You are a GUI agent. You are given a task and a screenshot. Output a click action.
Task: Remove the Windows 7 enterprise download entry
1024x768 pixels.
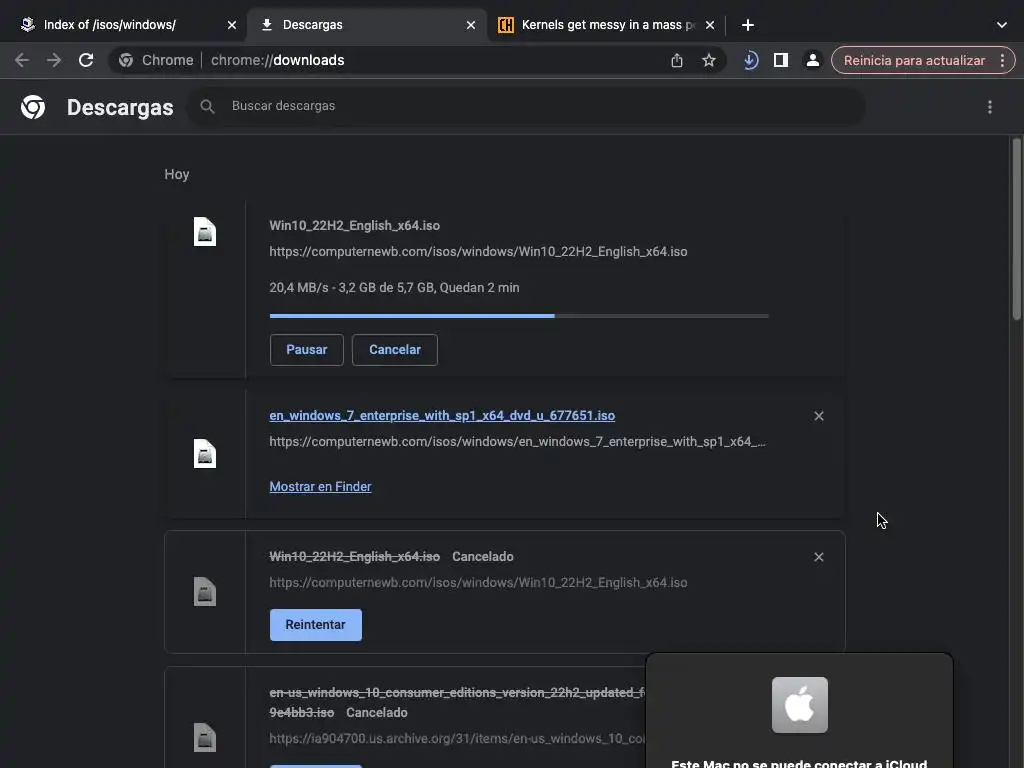(819, 416)
